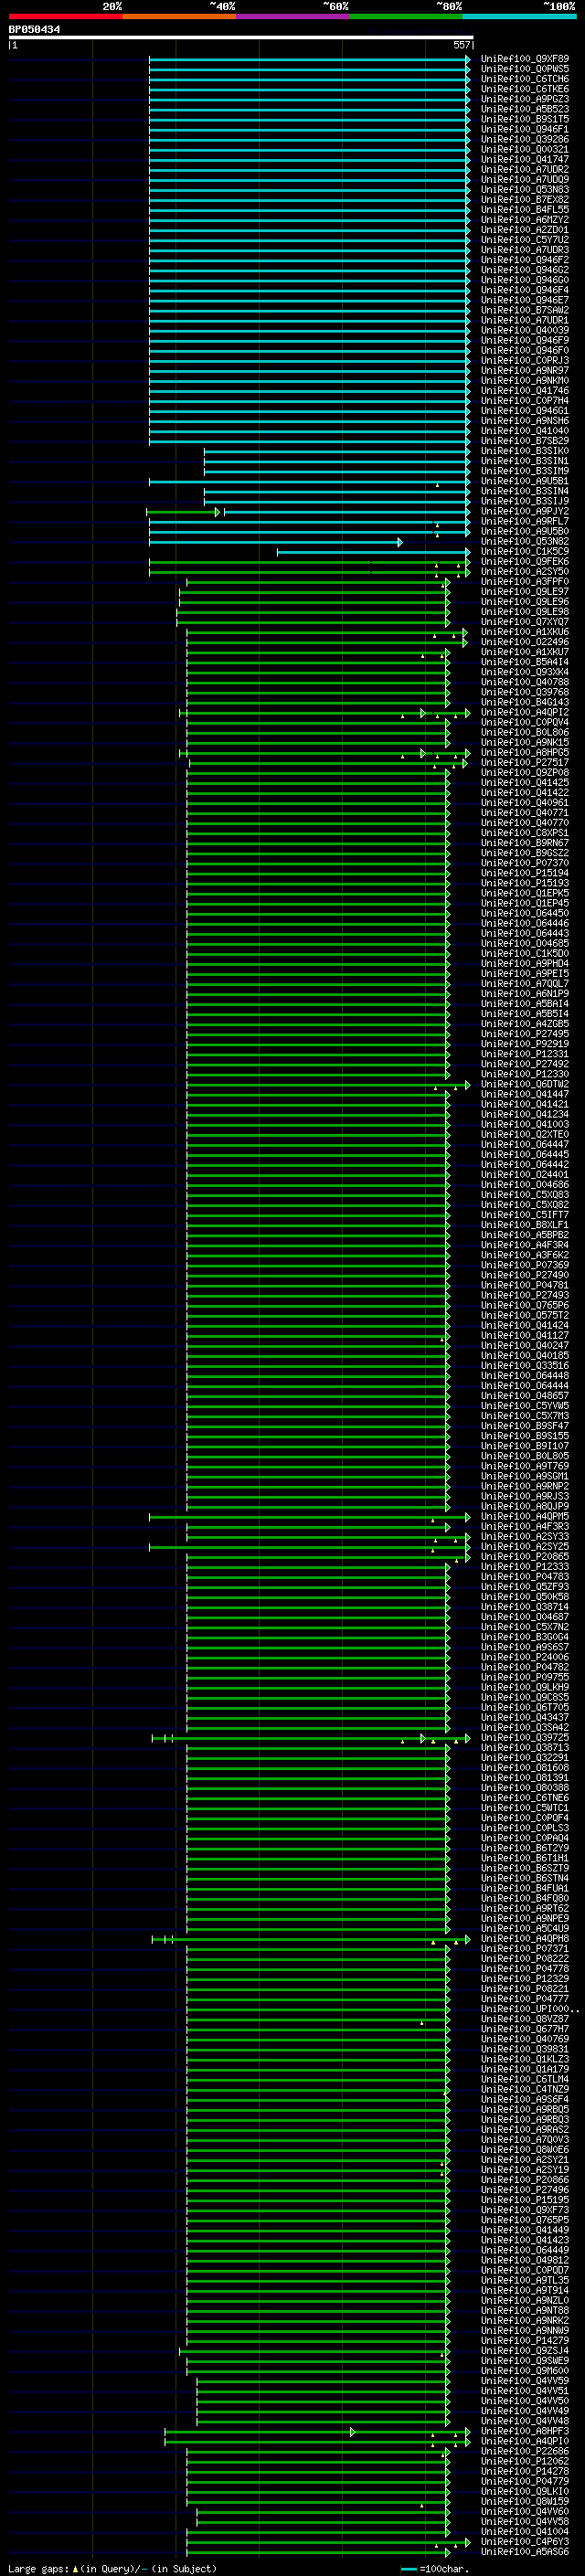The height and width of the screenshot is (2576, 585).
Task: Open hit UniRef100_A6MZY2
Action: [x=525, y=220]
